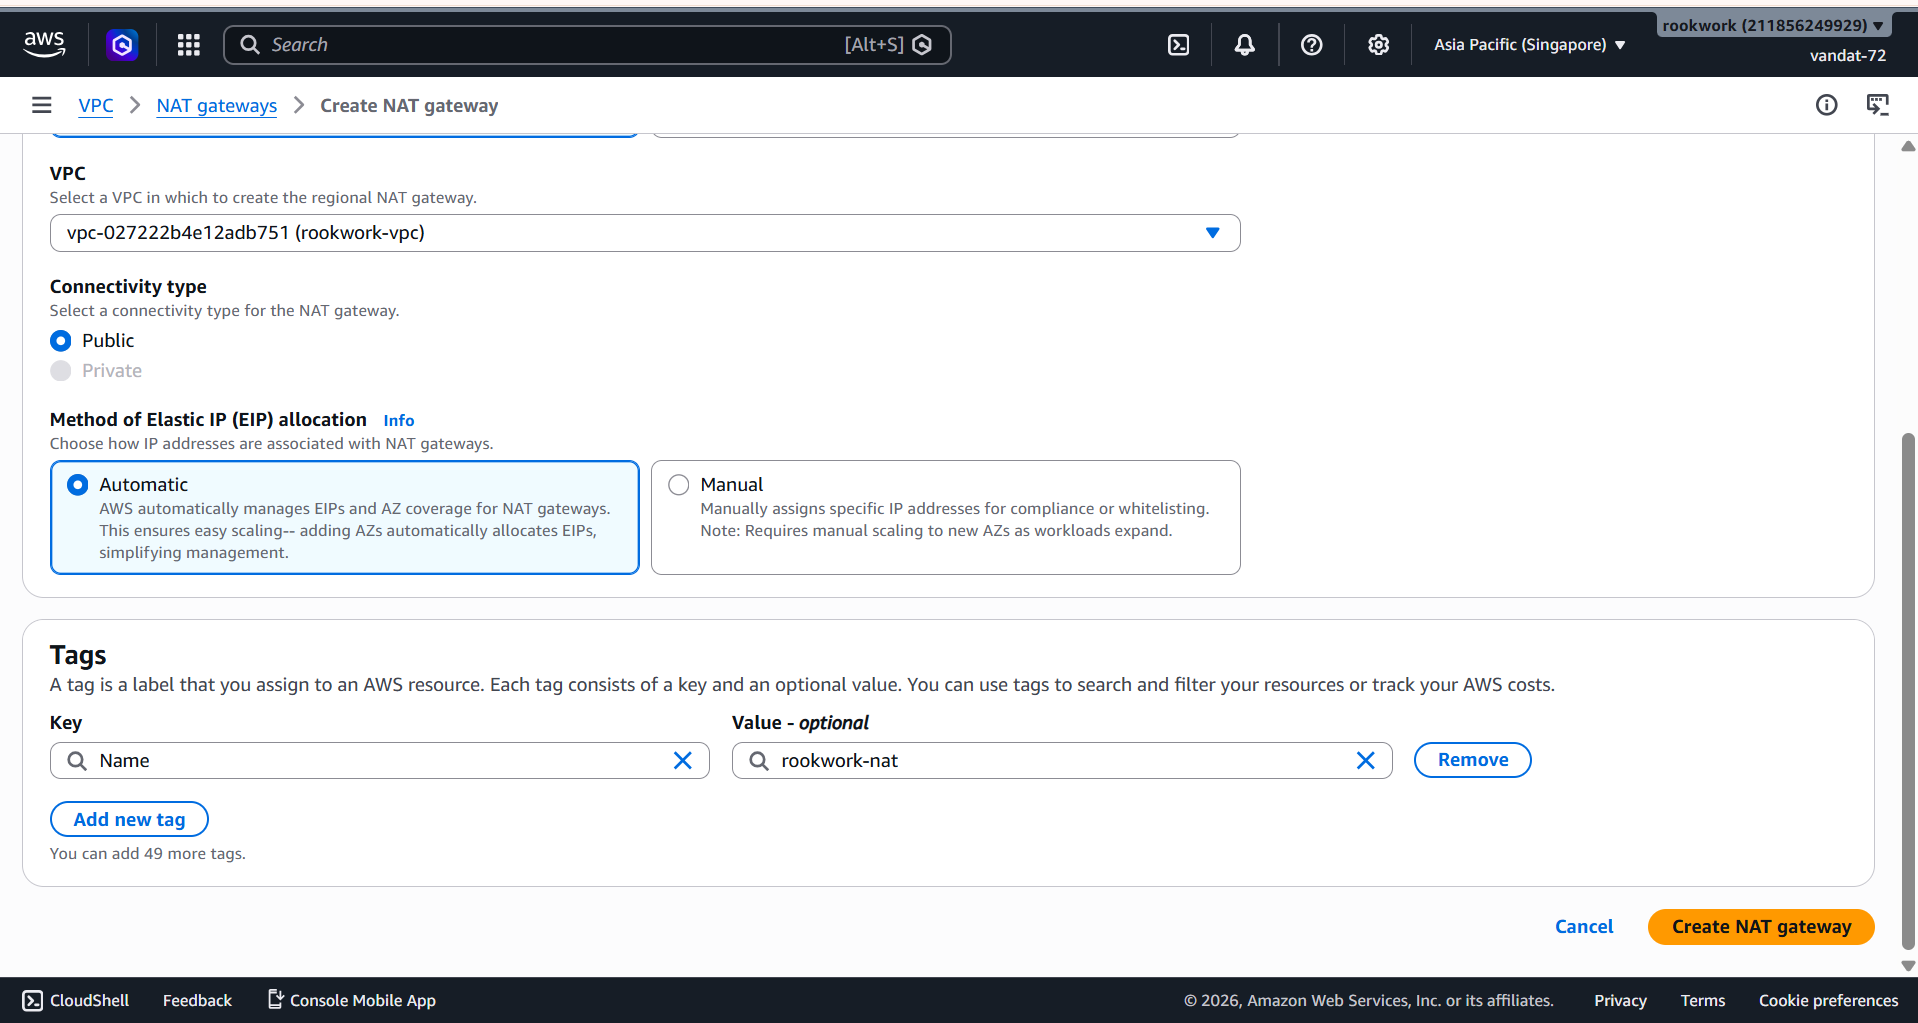The width and height of the screenshot is (1918, 1023).
Task: Click the 'Create NAT gateway' breadcrumb text
Action: [409, 106]
